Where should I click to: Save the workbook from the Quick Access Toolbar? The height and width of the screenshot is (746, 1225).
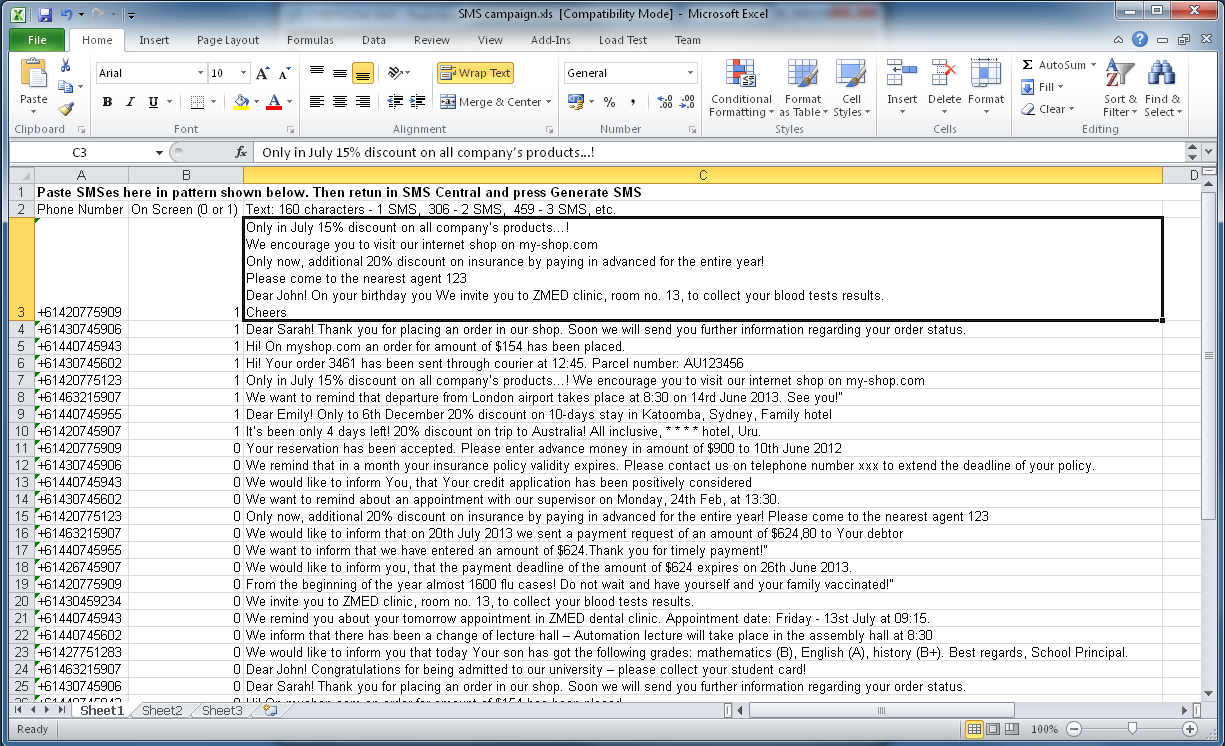click(x=45, y=16)
